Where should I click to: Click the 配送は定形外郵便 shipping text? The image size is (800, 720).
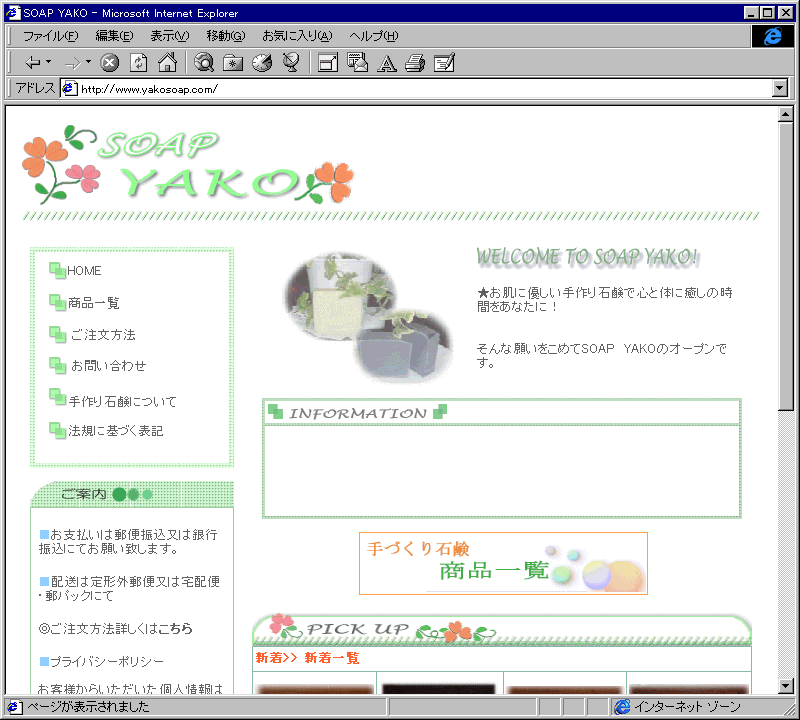[x=130, y=588]
